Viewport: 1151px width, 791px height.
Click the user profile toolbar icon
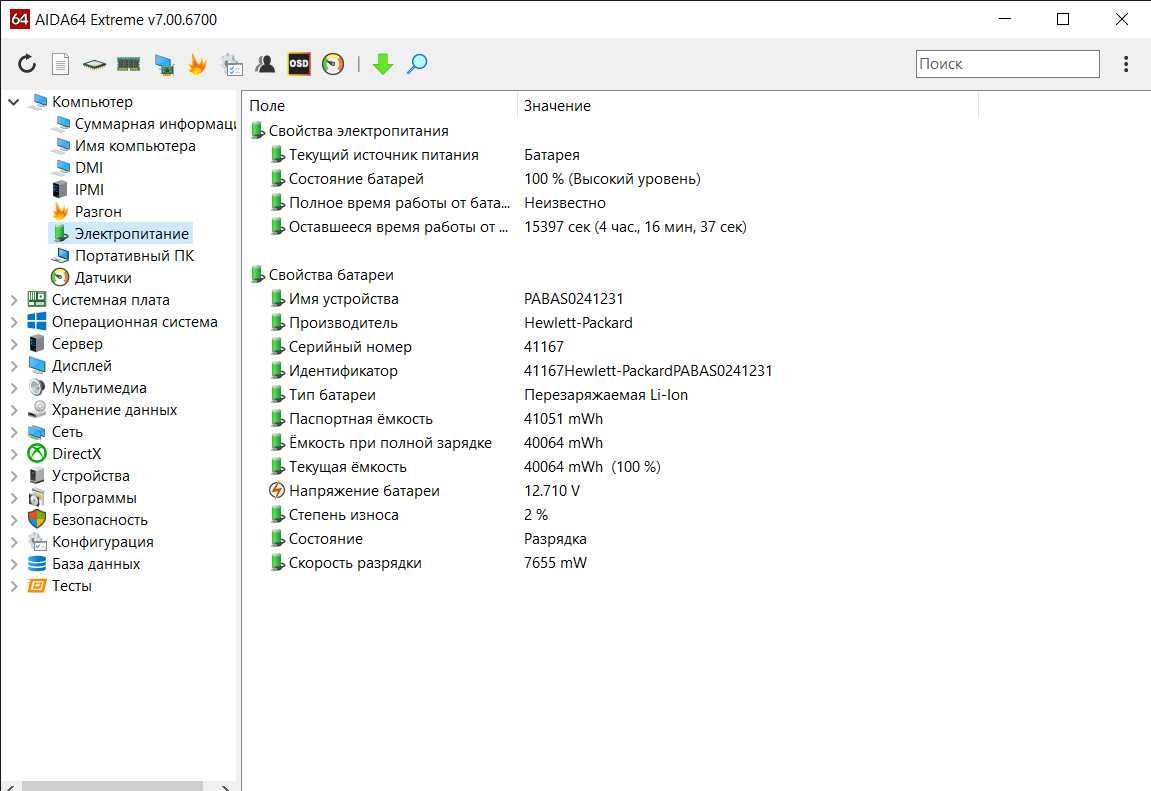265,64
